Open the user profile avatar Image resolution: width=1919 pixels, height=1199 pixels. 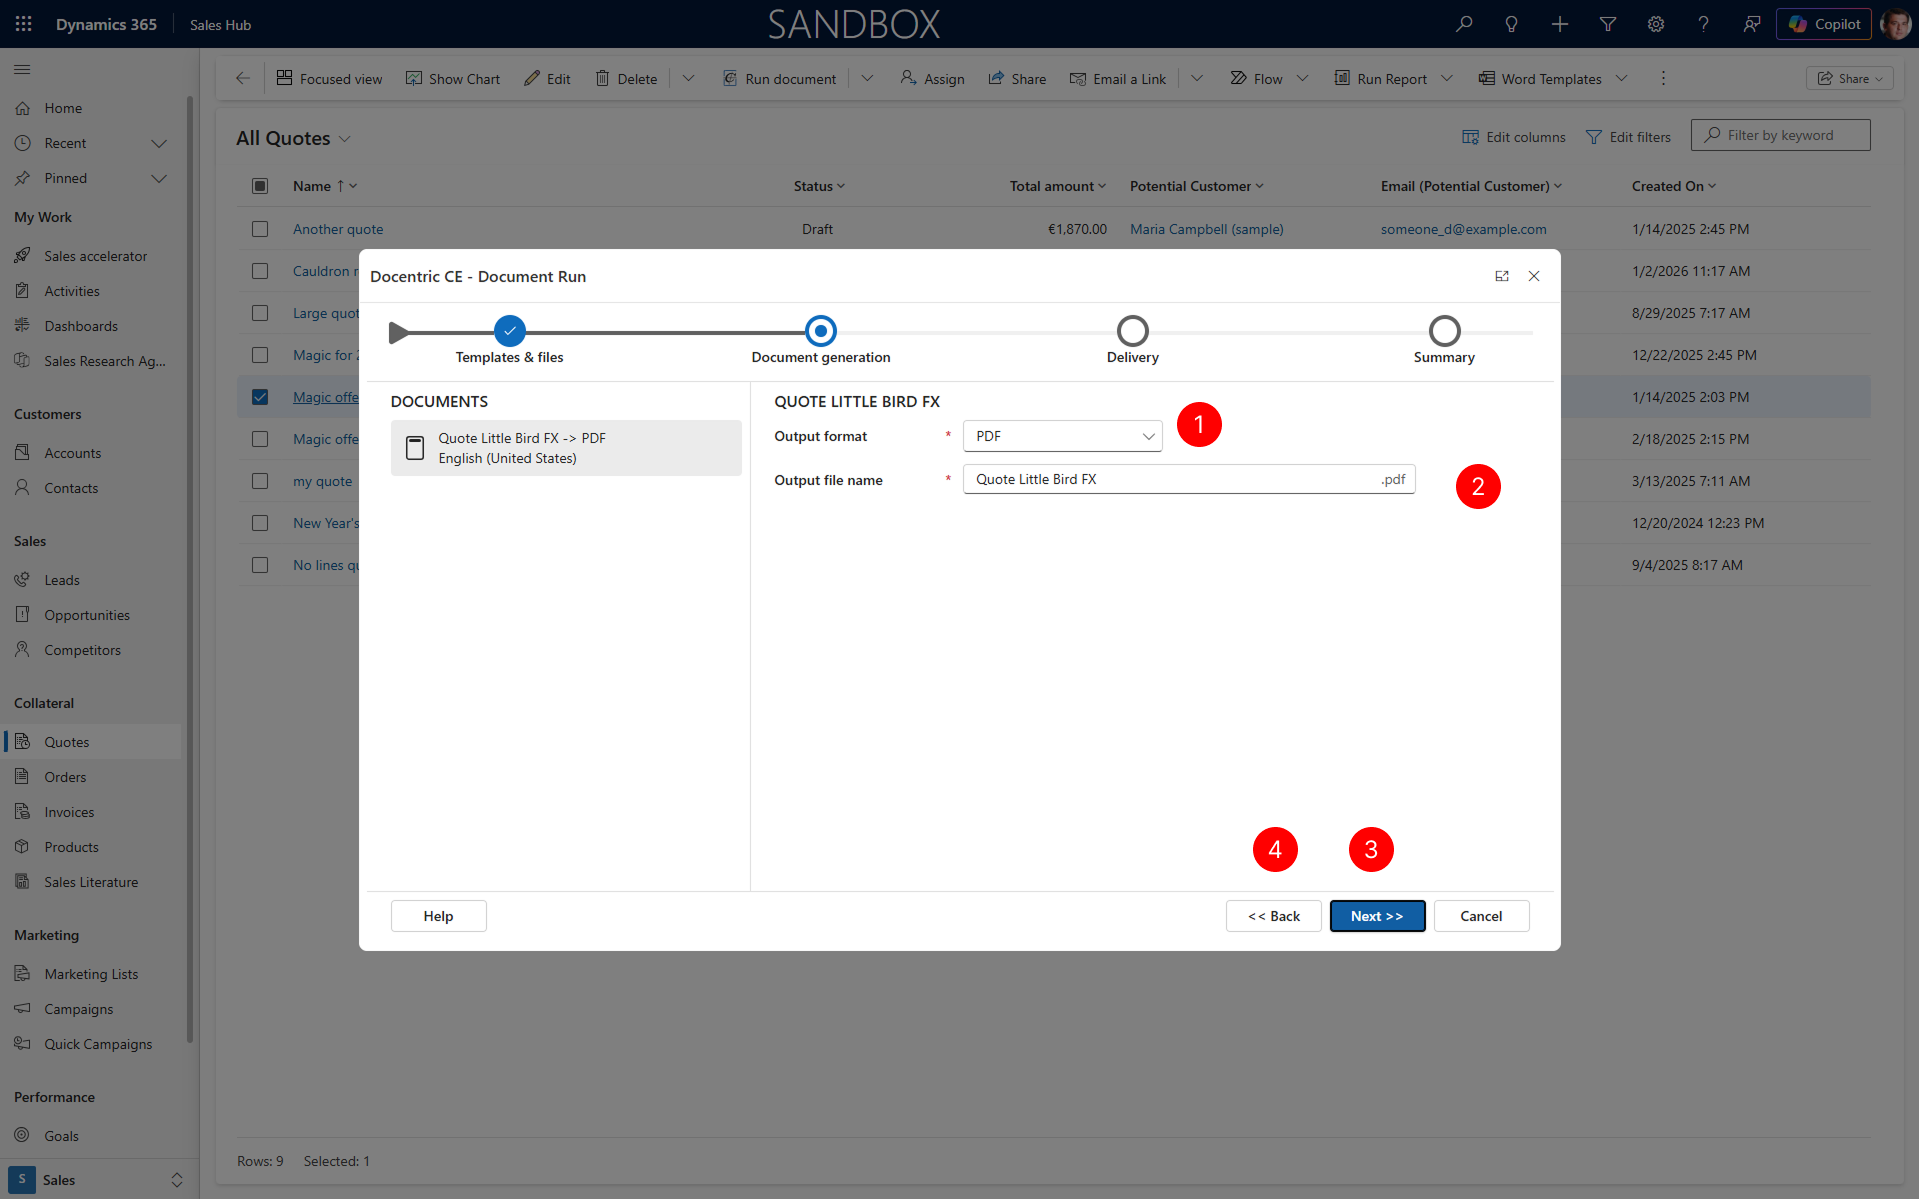pyautogui.click(x=1895, y=24)
